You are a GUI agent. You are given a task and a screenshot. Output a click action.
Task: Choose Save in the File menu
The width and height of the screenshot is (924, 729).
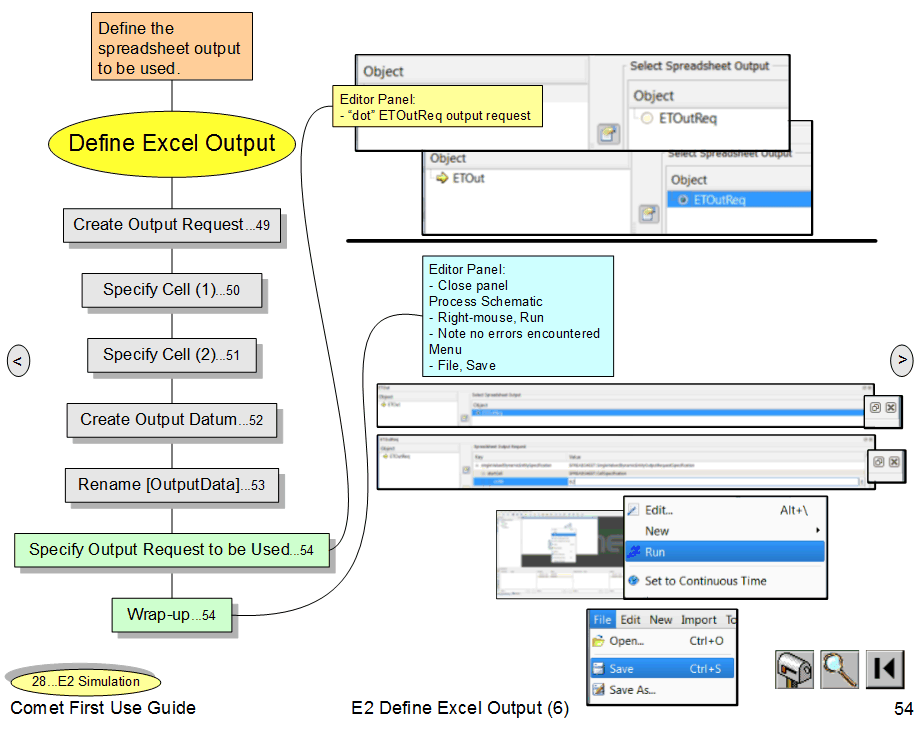tap(662, 668)
